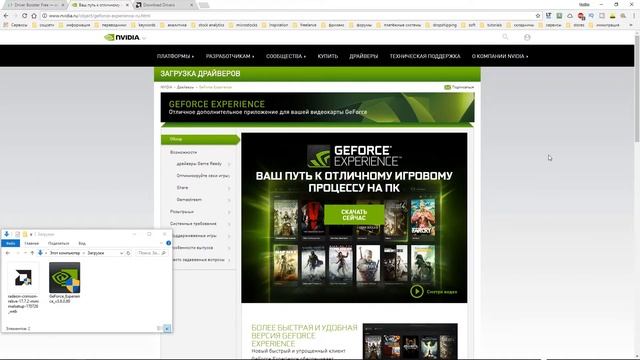Click the green square extension icon in Chrome
The height and width of the screenshot is (360, 640).
click(559, 16)
